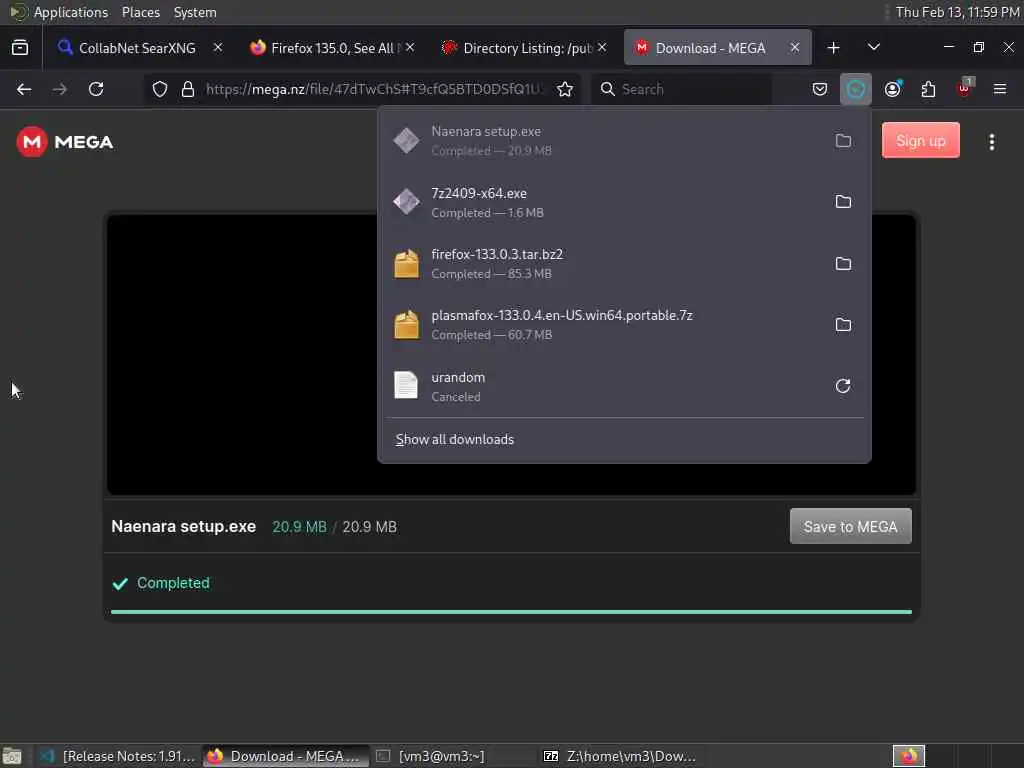Show plasmafox portable.7z in folder
Image resolution: width=1024 pixels, height=768 pixels.
click(x=843, y=325)
